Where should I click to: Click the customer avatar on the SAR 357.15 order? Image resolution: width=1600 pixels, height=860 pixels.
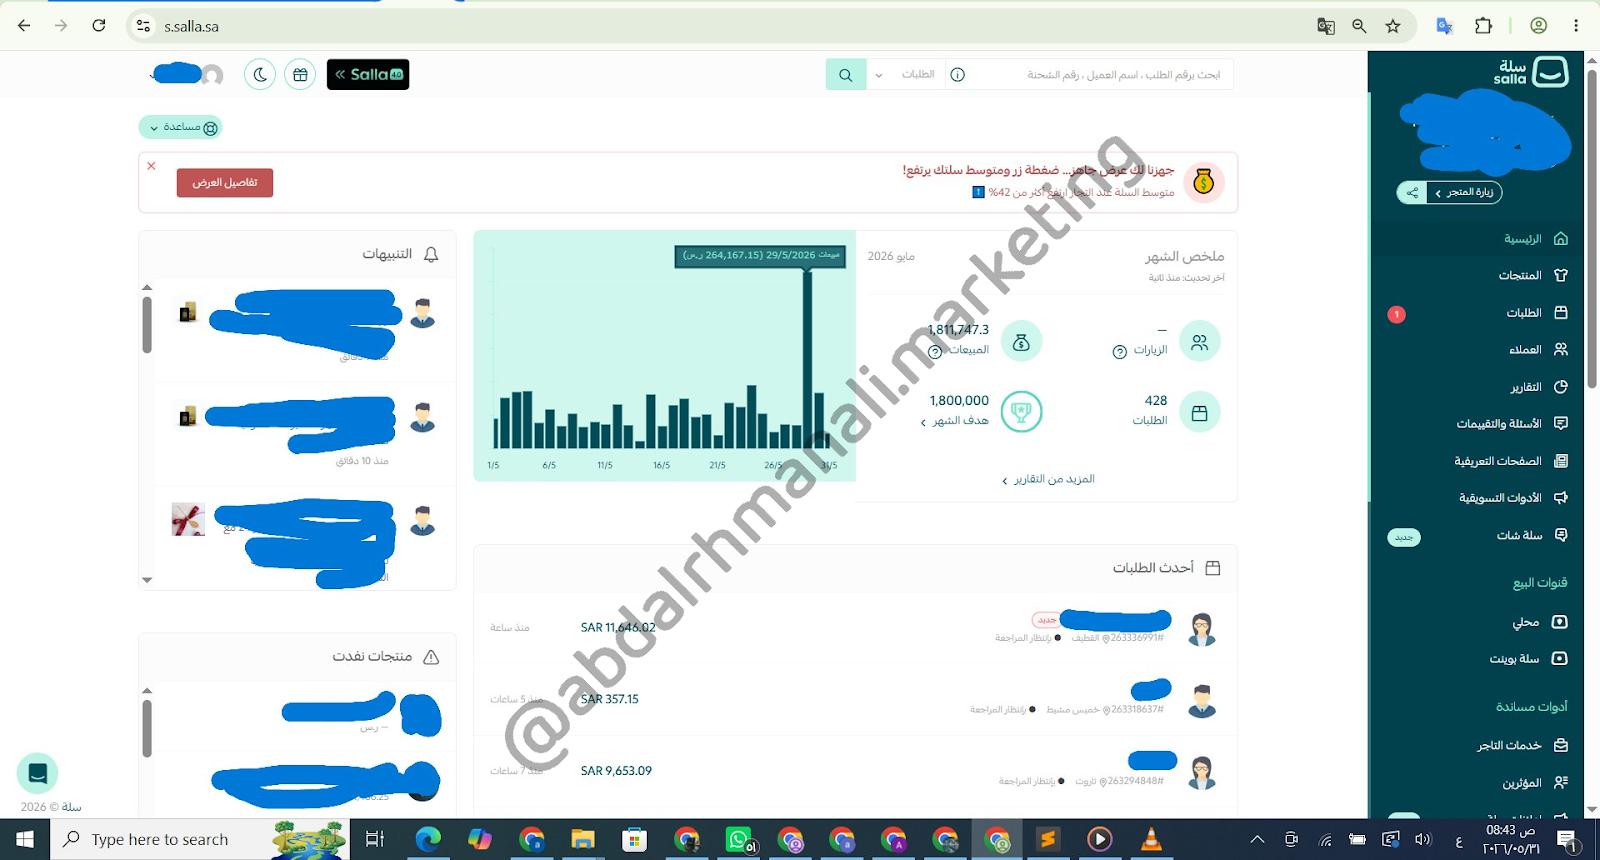tap(1202, 701)
